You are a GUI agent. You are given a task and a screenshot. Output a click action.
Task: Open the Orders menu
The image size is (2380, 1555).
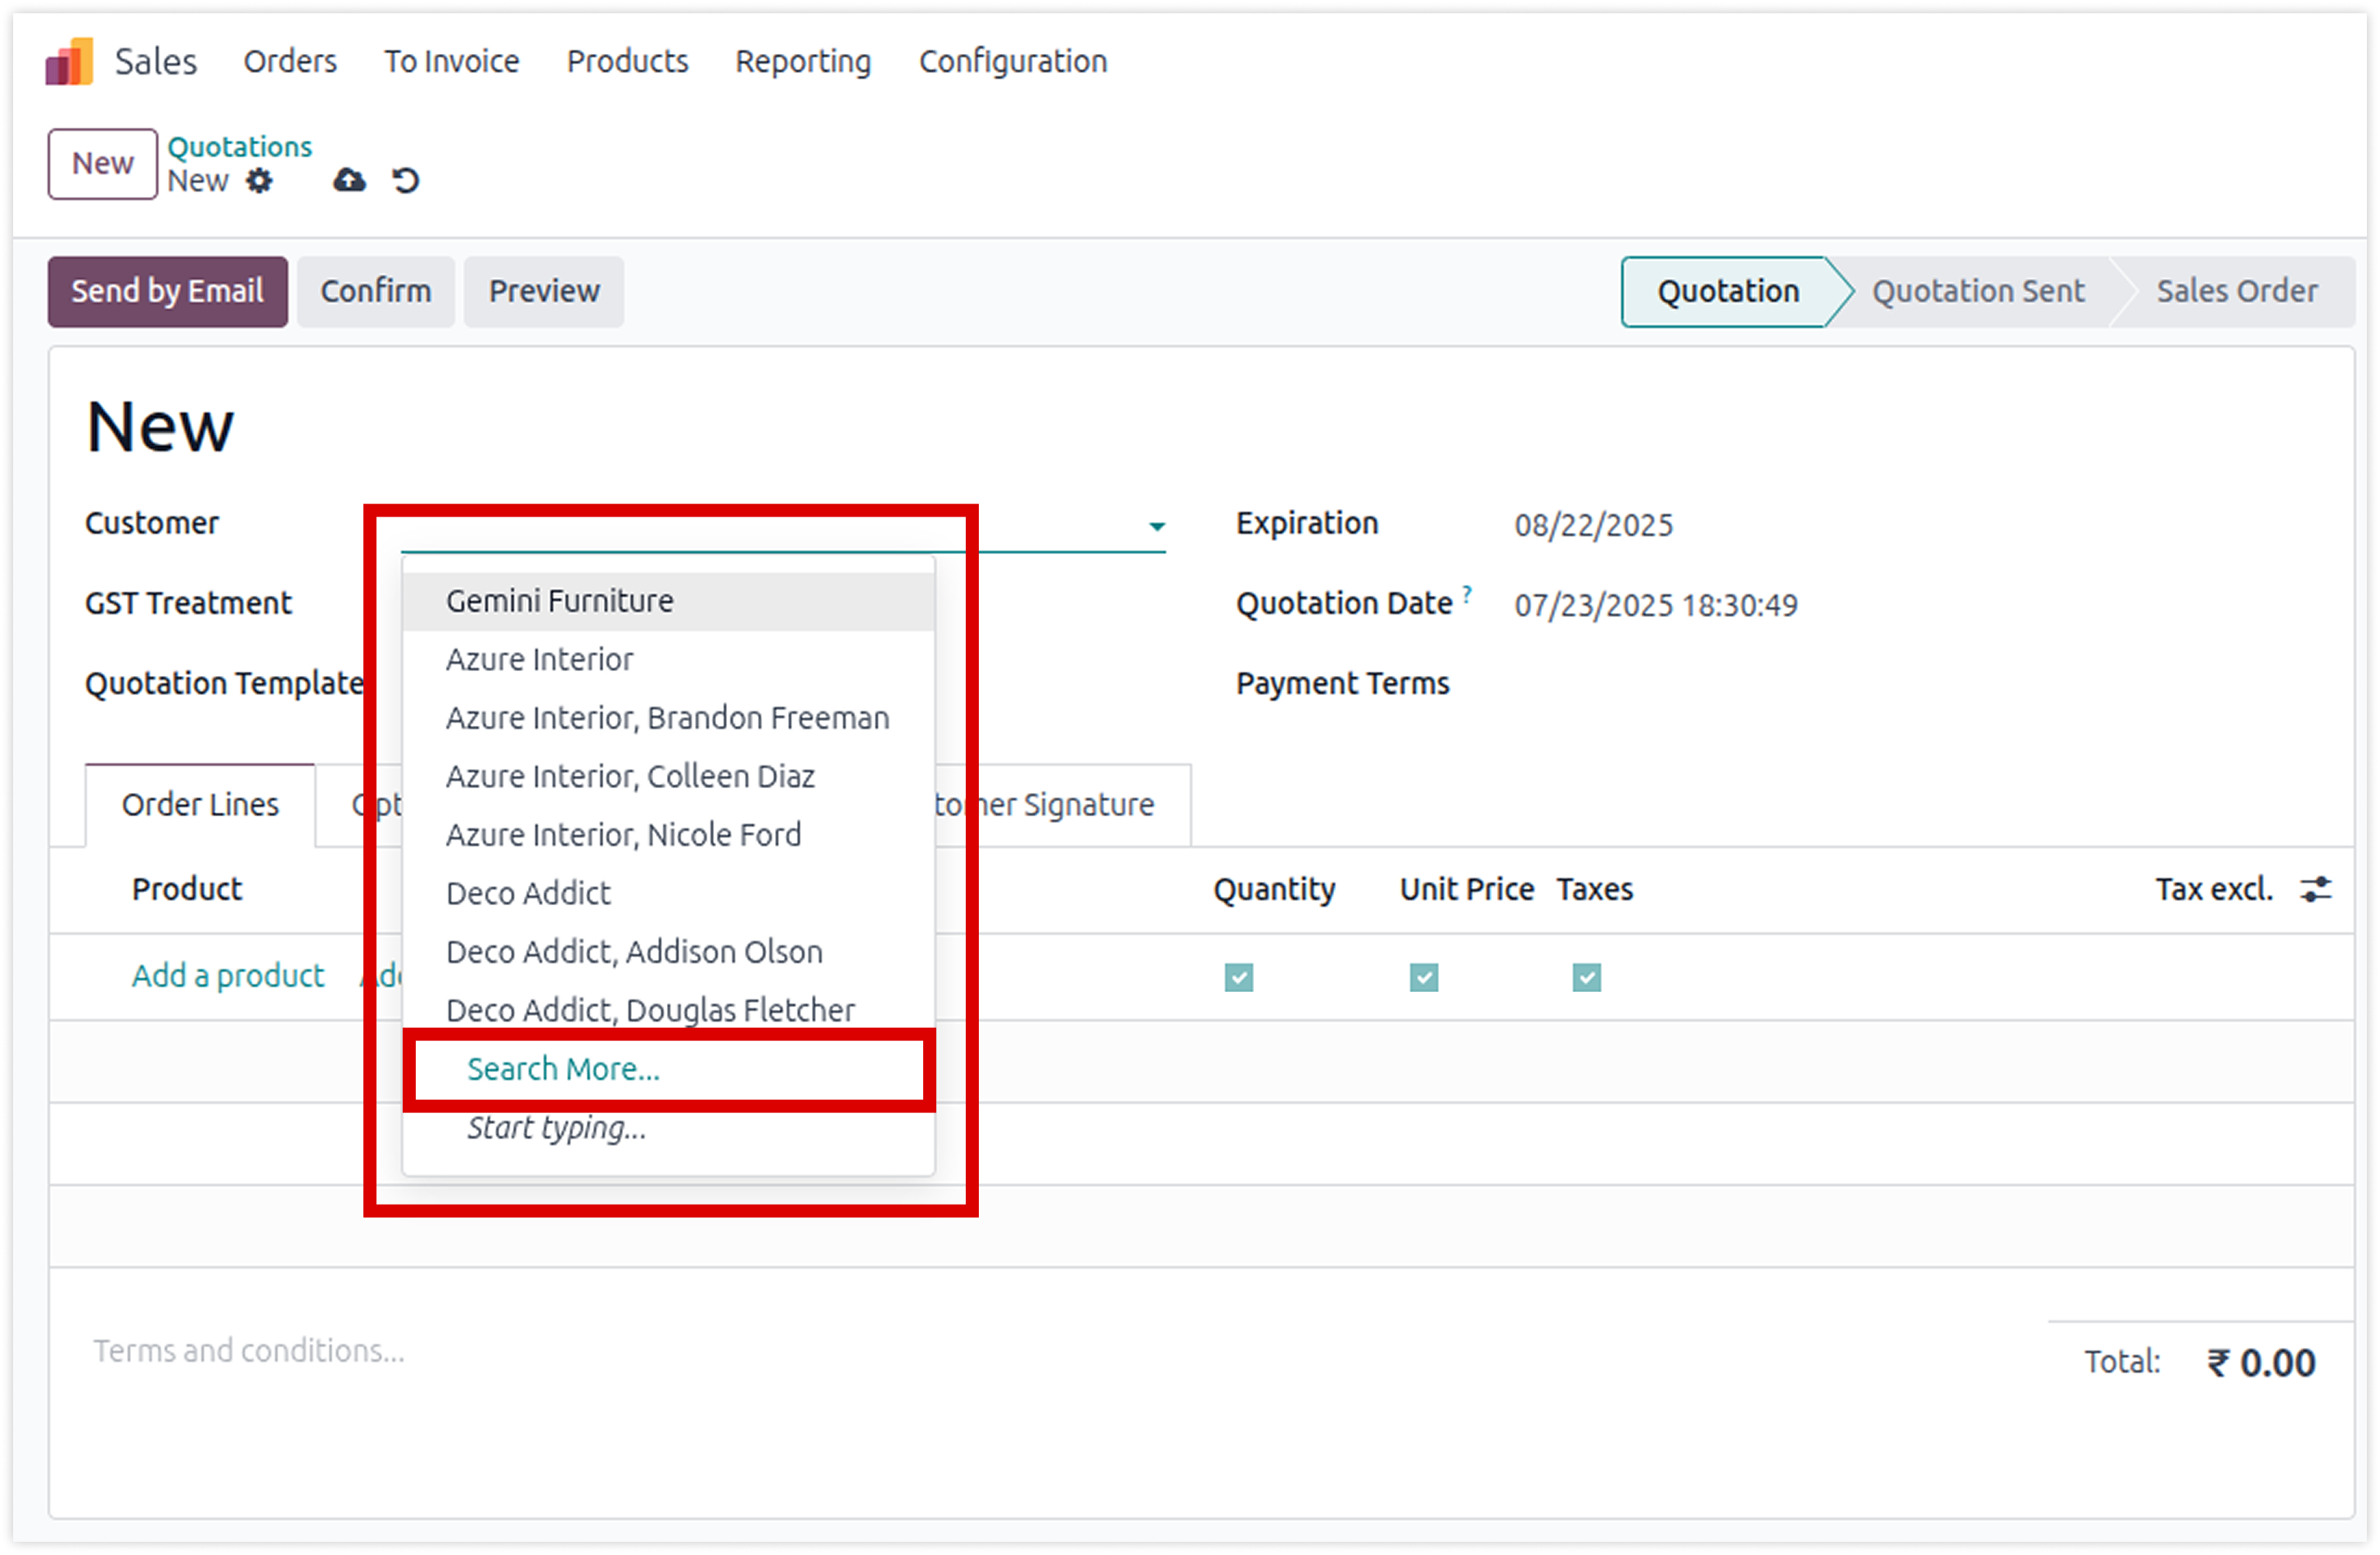pyautogui.click(x=290, y=62)
